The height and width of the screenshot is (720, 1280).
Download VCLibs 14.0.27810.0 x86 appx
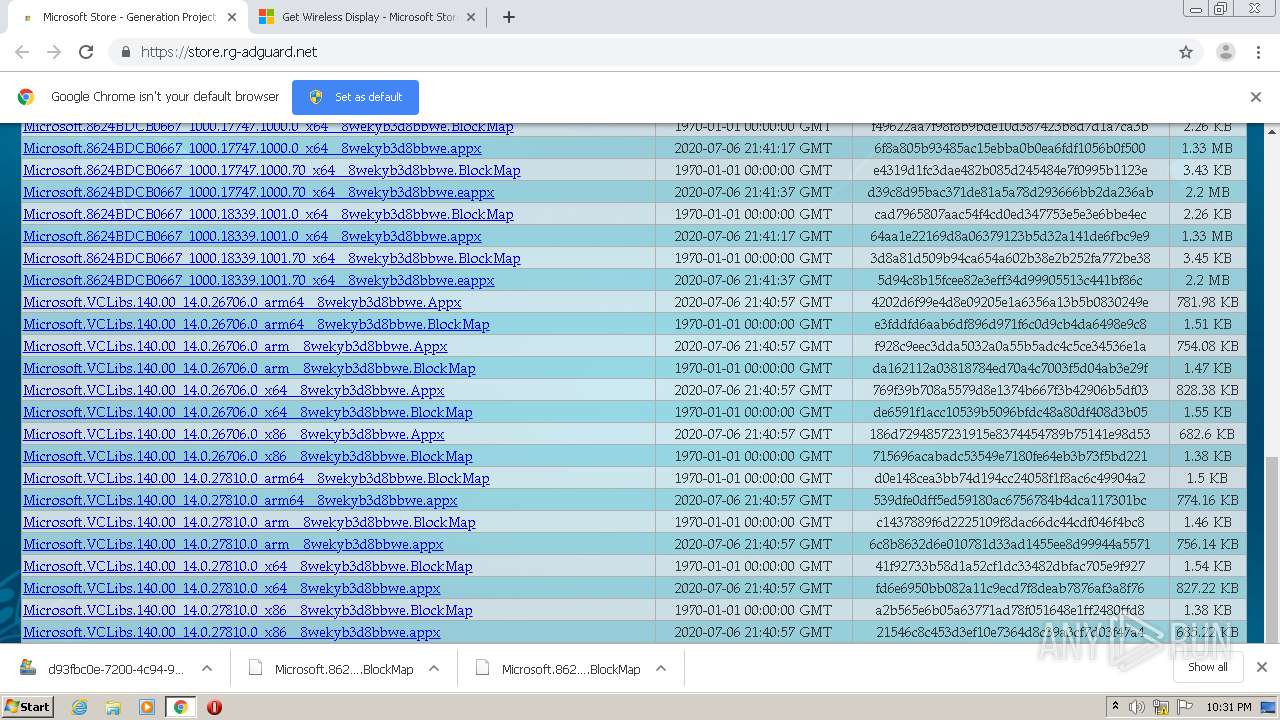point(231,633)
